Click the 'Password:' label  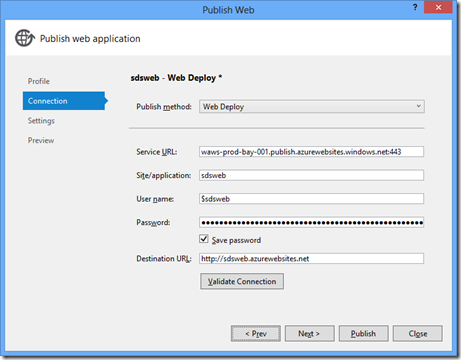coord(153,222)
